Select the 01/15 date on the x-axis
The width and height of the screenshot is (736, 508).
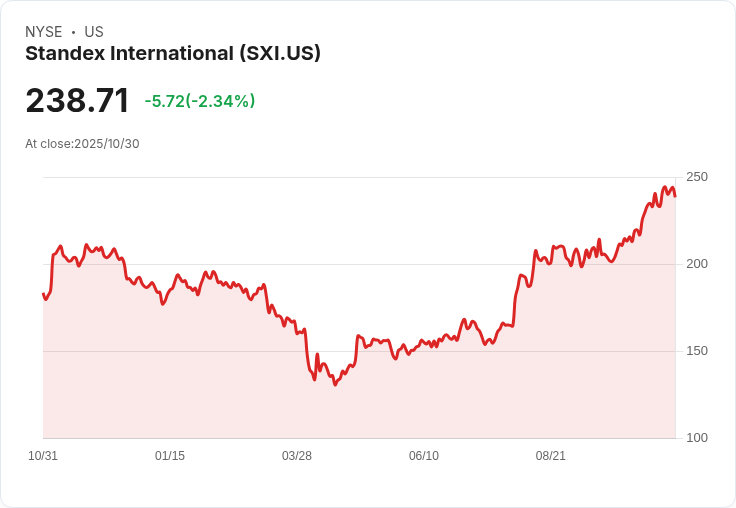(170, 456)
